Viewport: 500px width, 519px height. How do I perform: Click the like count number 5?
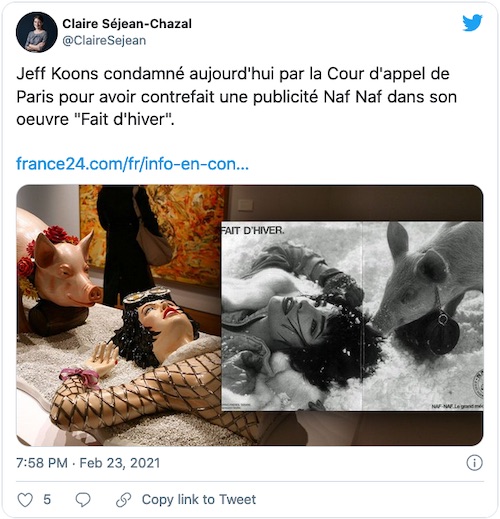click(x=47, y=499)
